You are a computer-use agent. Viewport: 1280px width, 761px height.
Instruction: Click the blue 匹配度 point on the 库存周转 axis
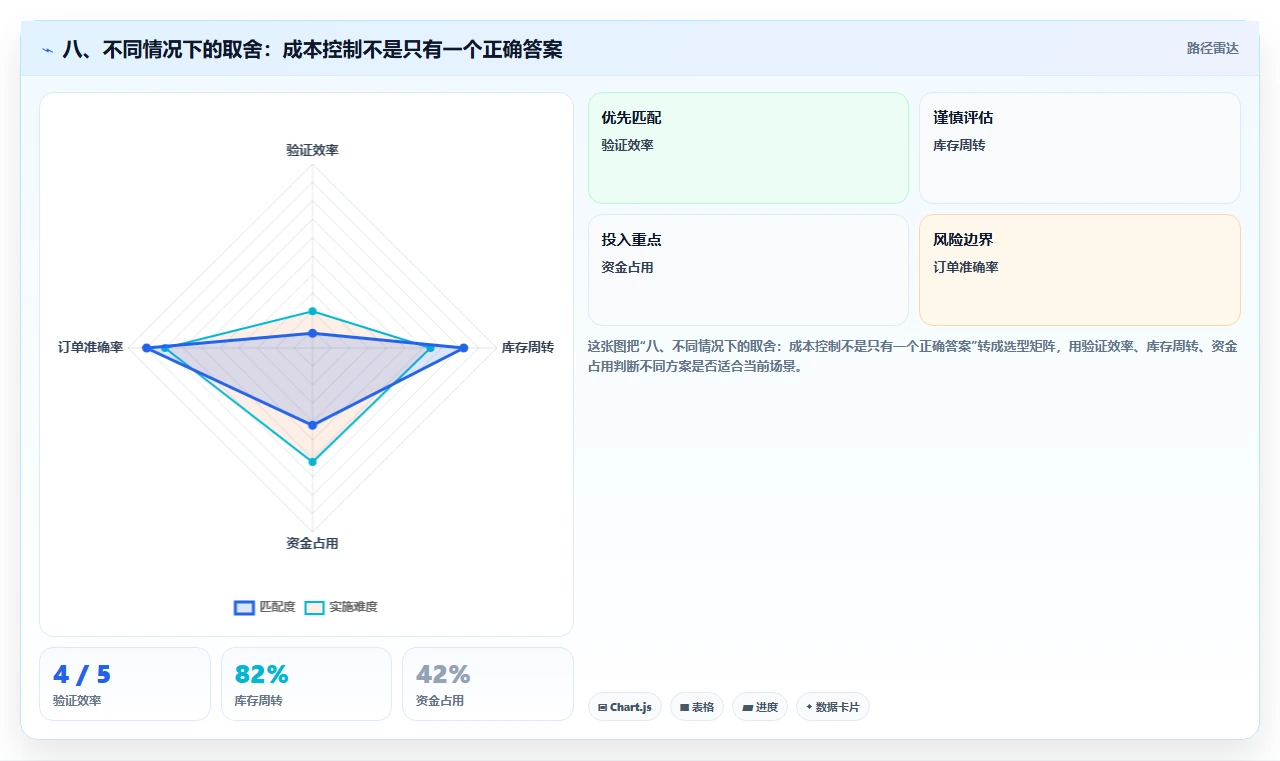click(464, 348)
